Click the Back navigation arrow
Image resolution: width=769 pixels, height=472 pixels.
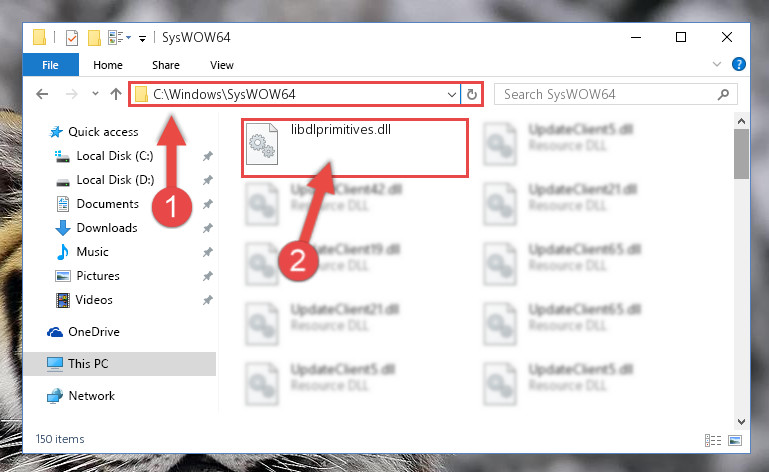coord(42,94)
